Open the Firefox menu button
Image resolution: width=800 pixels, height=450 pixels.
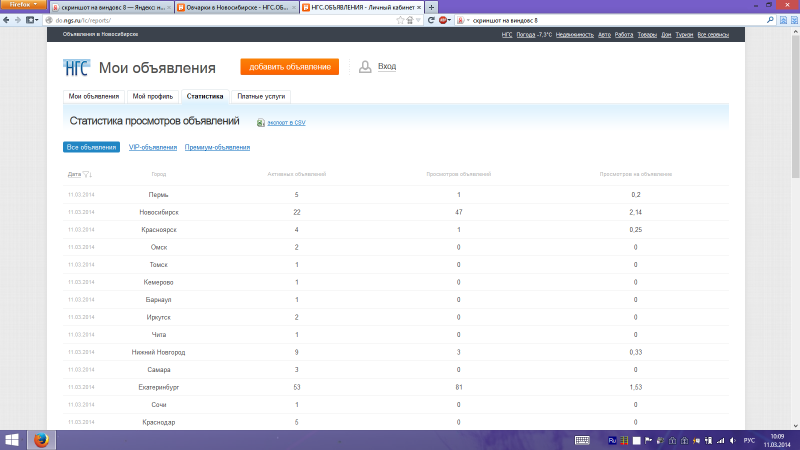[23, 5]
